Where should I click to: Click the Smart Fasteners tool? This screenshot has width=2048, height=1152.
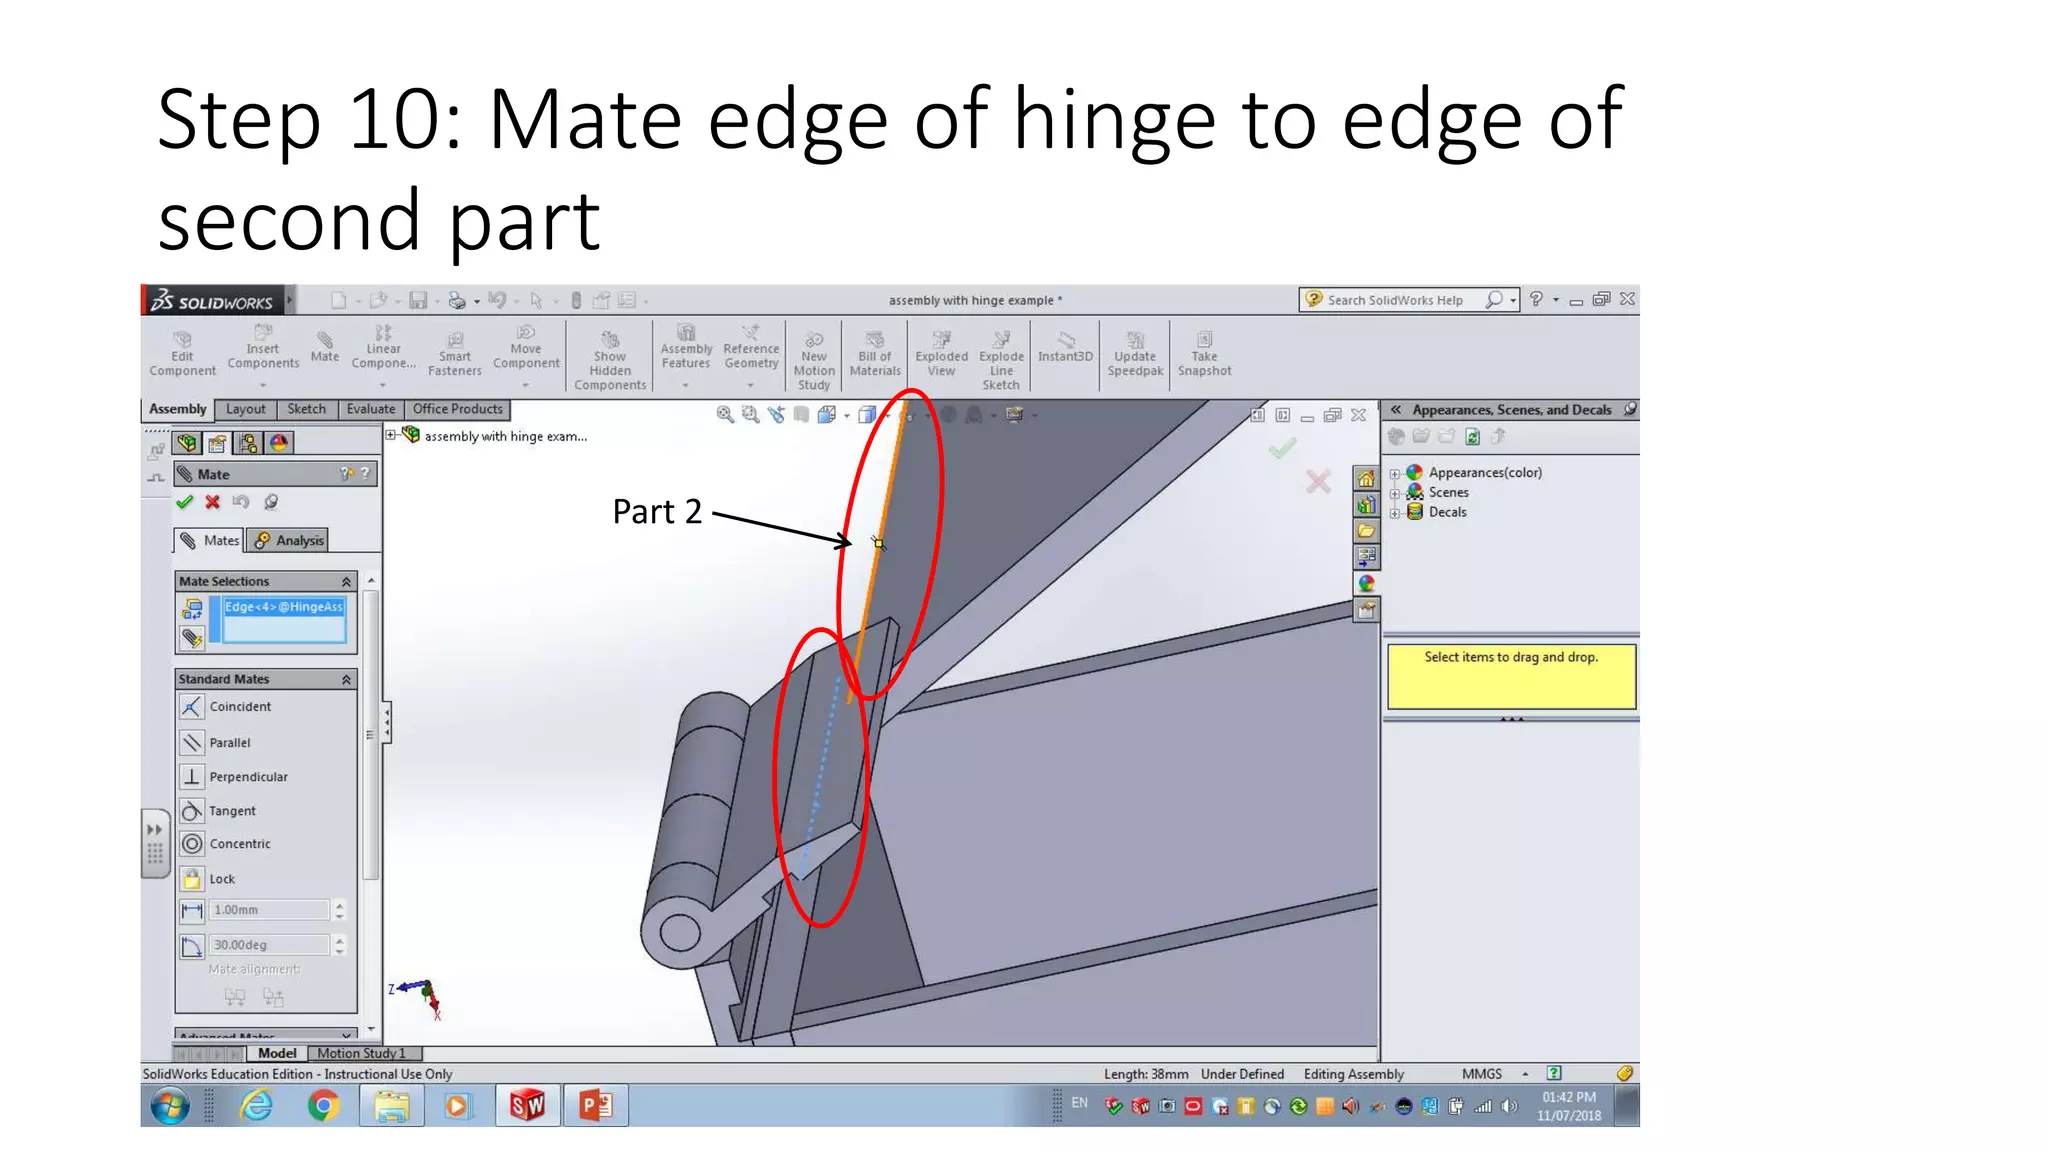point(455,354)
